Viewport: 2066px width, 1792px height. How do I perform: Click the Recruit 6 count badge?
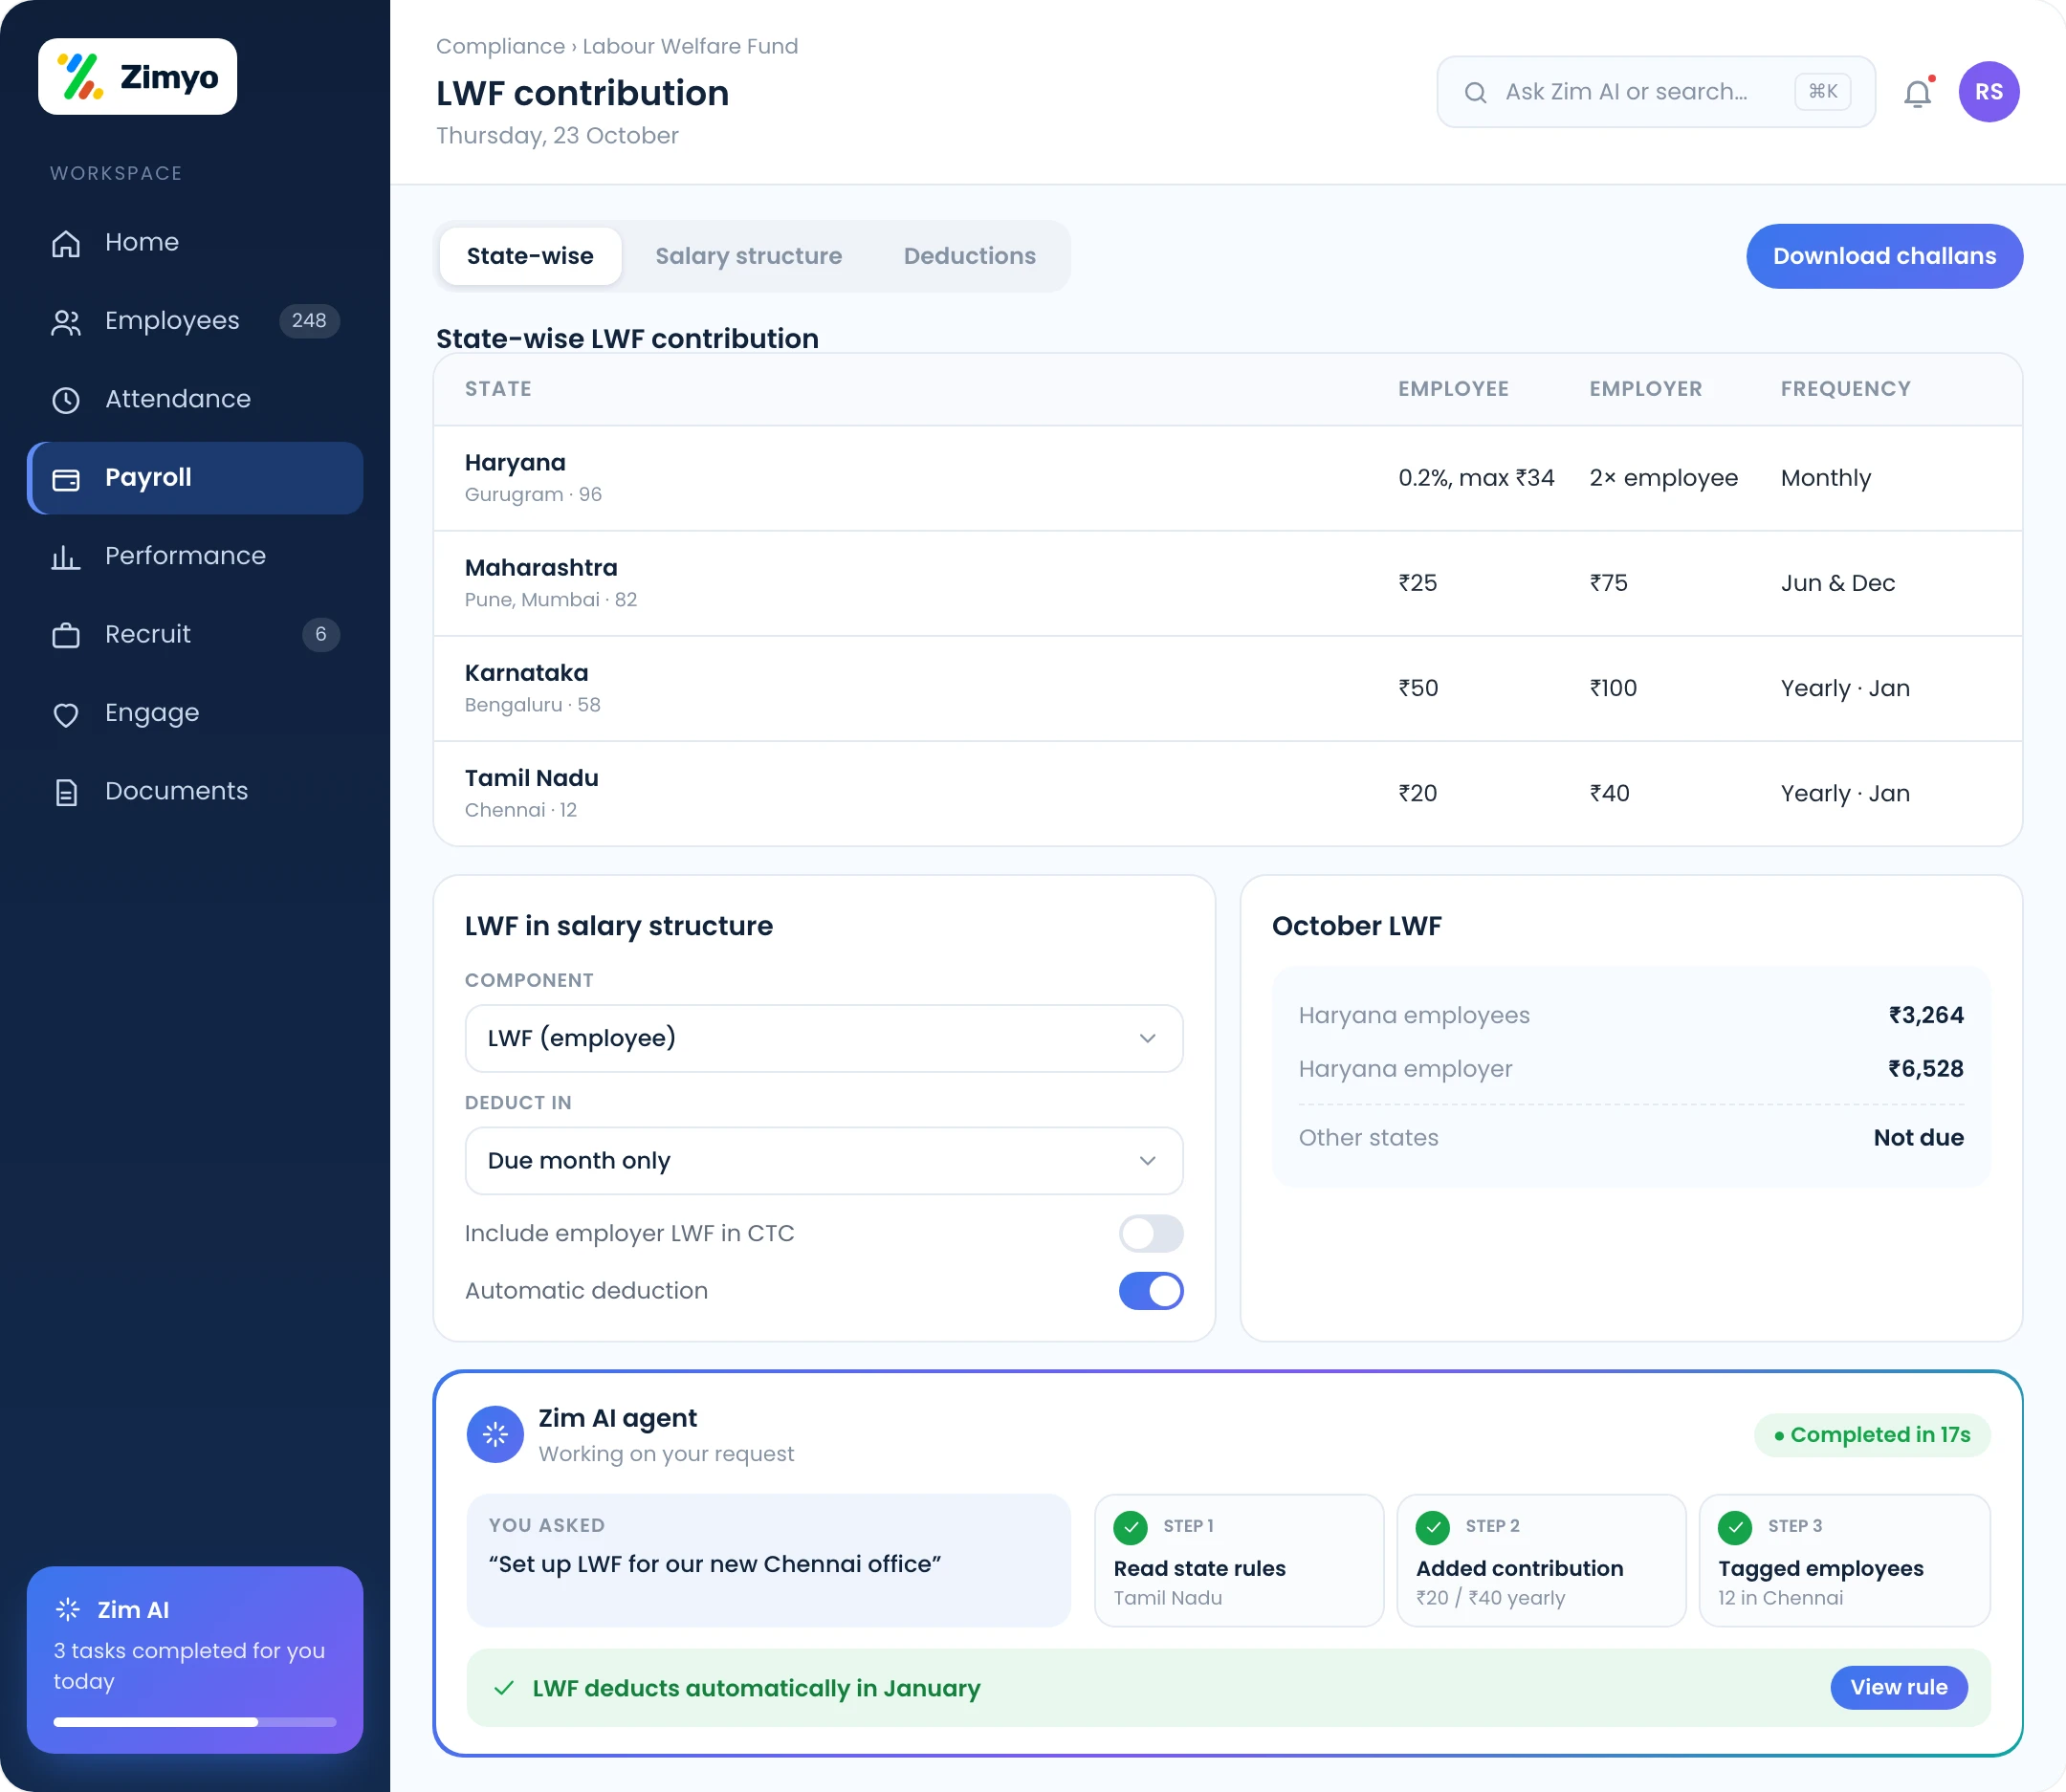point(320,635)
